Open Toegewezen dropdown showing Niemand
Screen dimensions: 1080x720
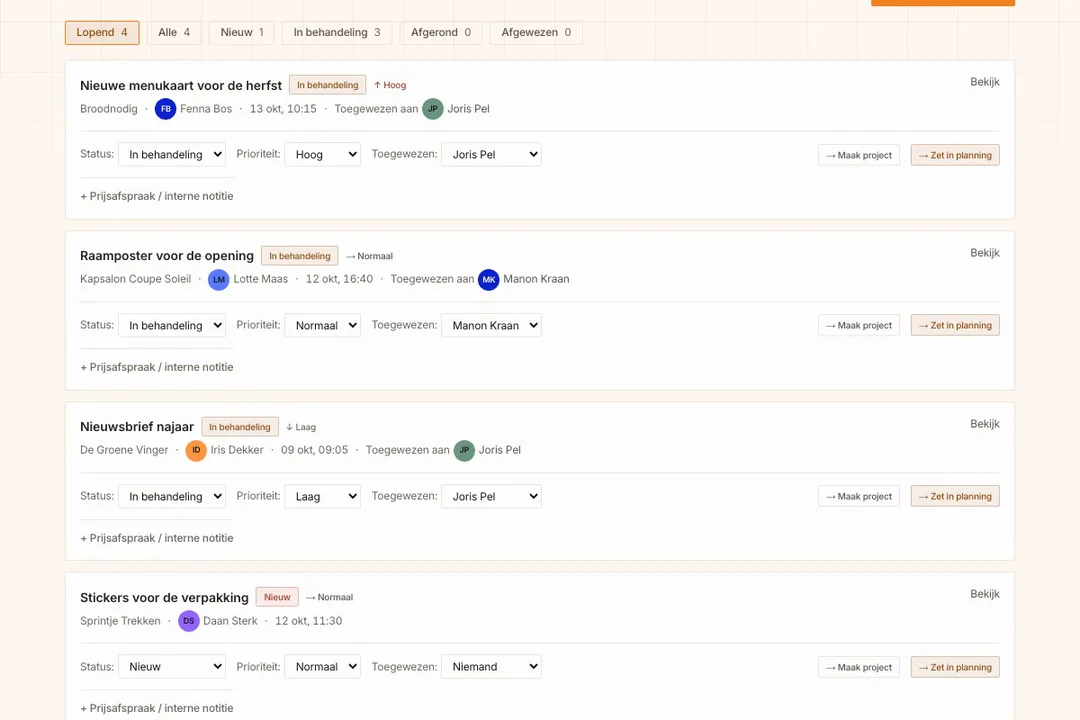point(491,666)
